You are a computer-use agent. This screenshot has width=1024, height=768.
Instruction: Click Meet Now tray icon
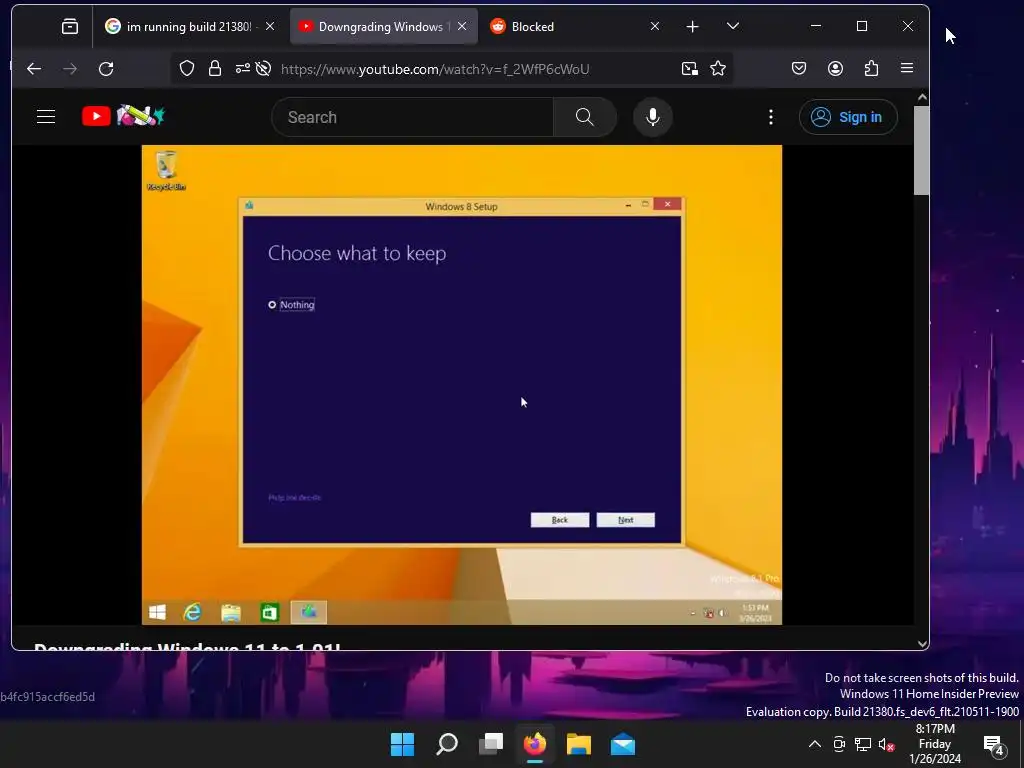point(839,744)
